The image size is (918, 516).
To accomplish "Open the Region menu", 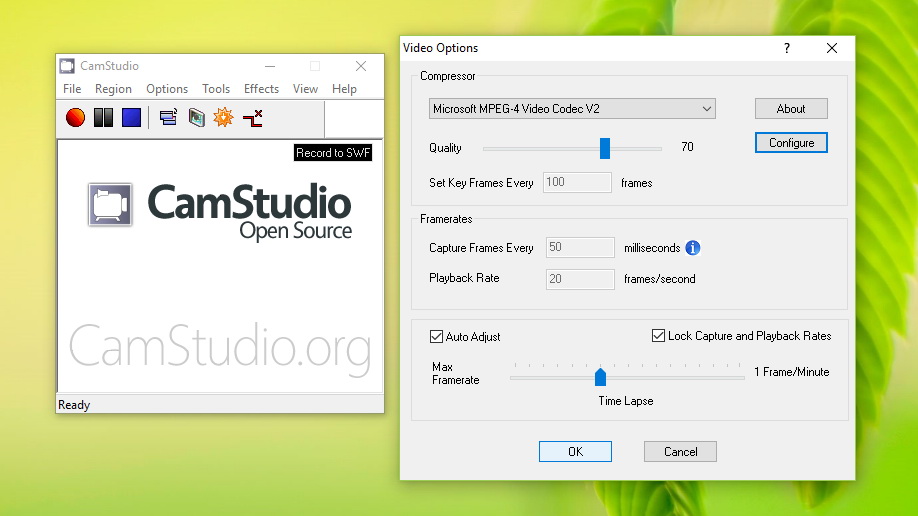I will click(x=113, y=89).
